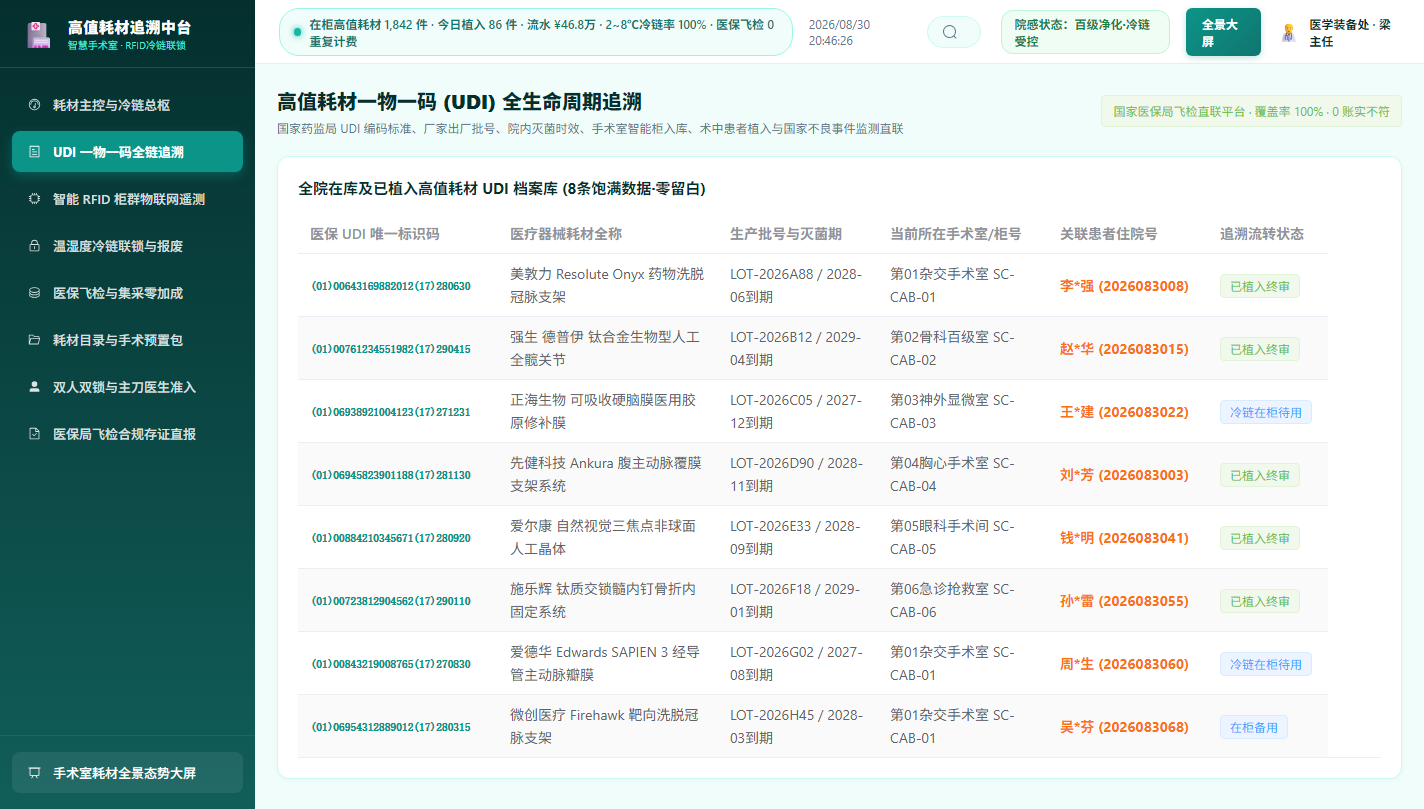Open 智能 RFID 柜群物联网遥测 page

click(x=127, y=199)
